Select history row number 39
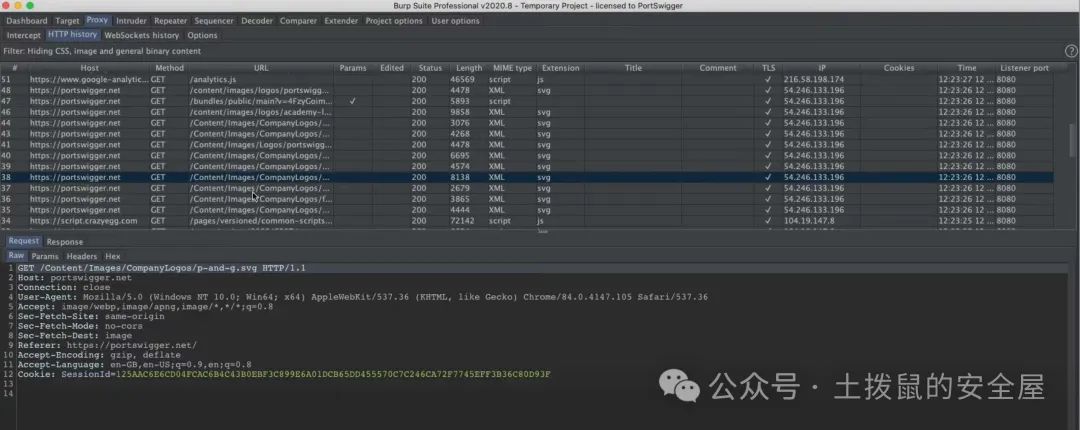The width and height of the screenshot is (1080, 430). [x=526, y=166]
